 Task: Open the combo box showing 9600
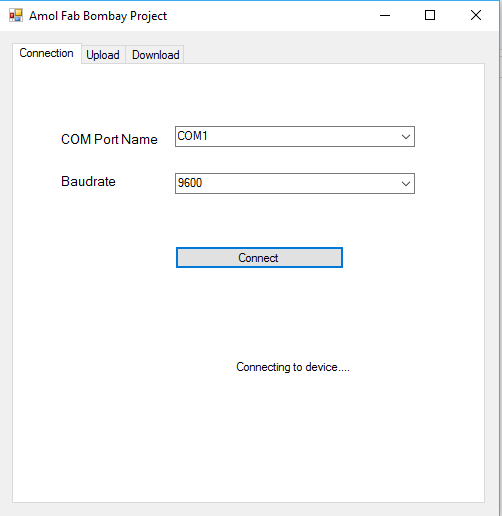[295, 183]
